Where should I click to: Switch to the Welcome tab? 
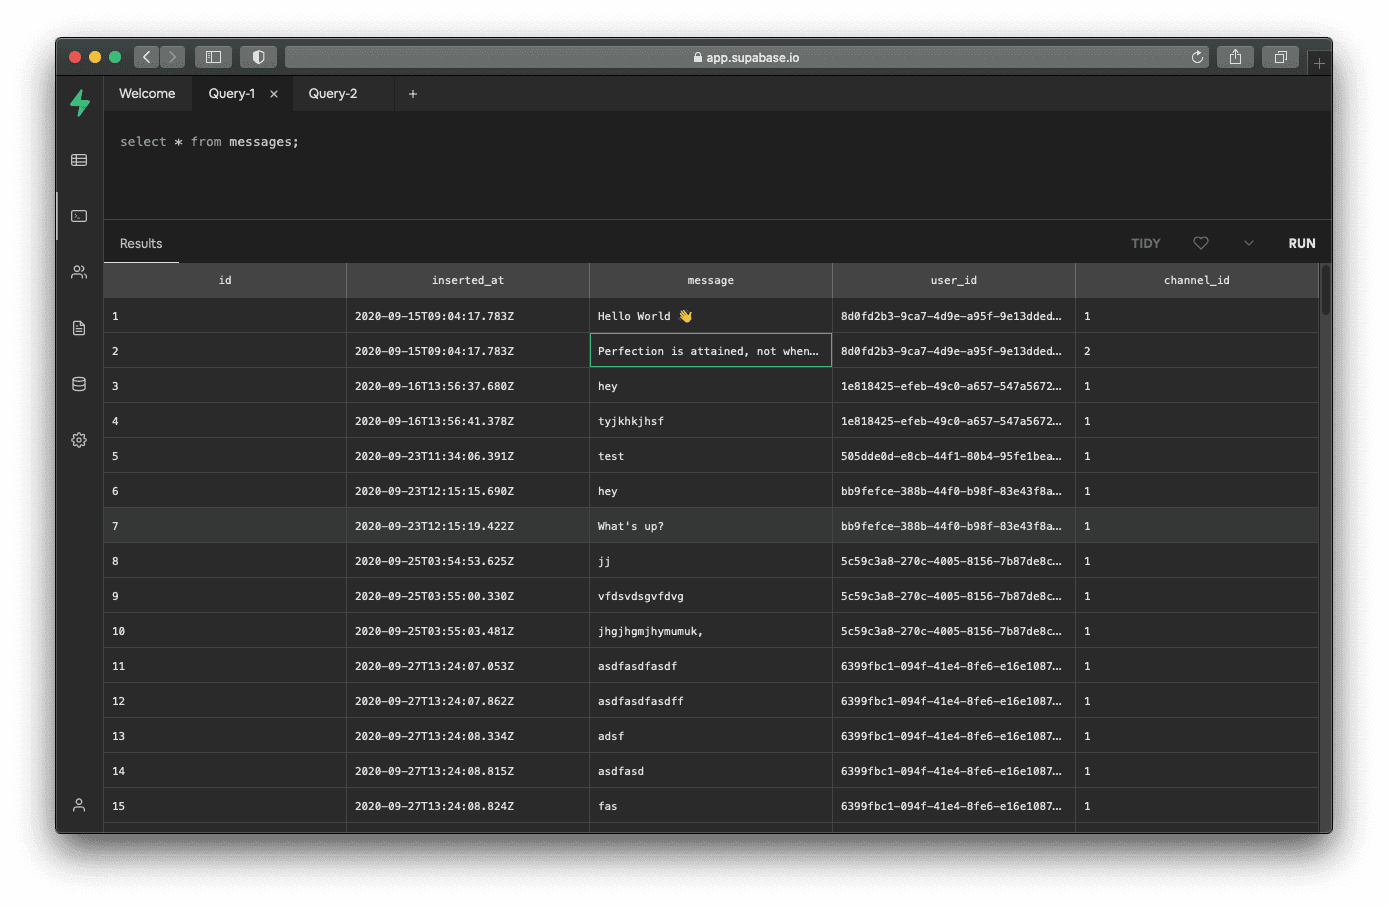pyautogui.click(x=147, y=94)
